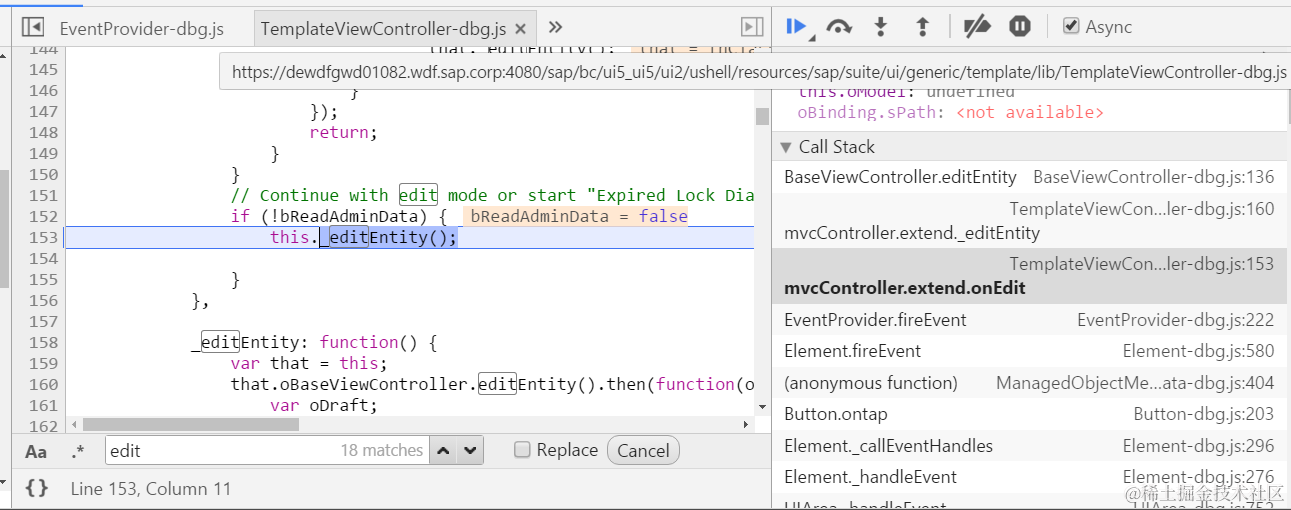Select the (anonymous function) call frame
1291x510 pixels.
point(1029,383)
